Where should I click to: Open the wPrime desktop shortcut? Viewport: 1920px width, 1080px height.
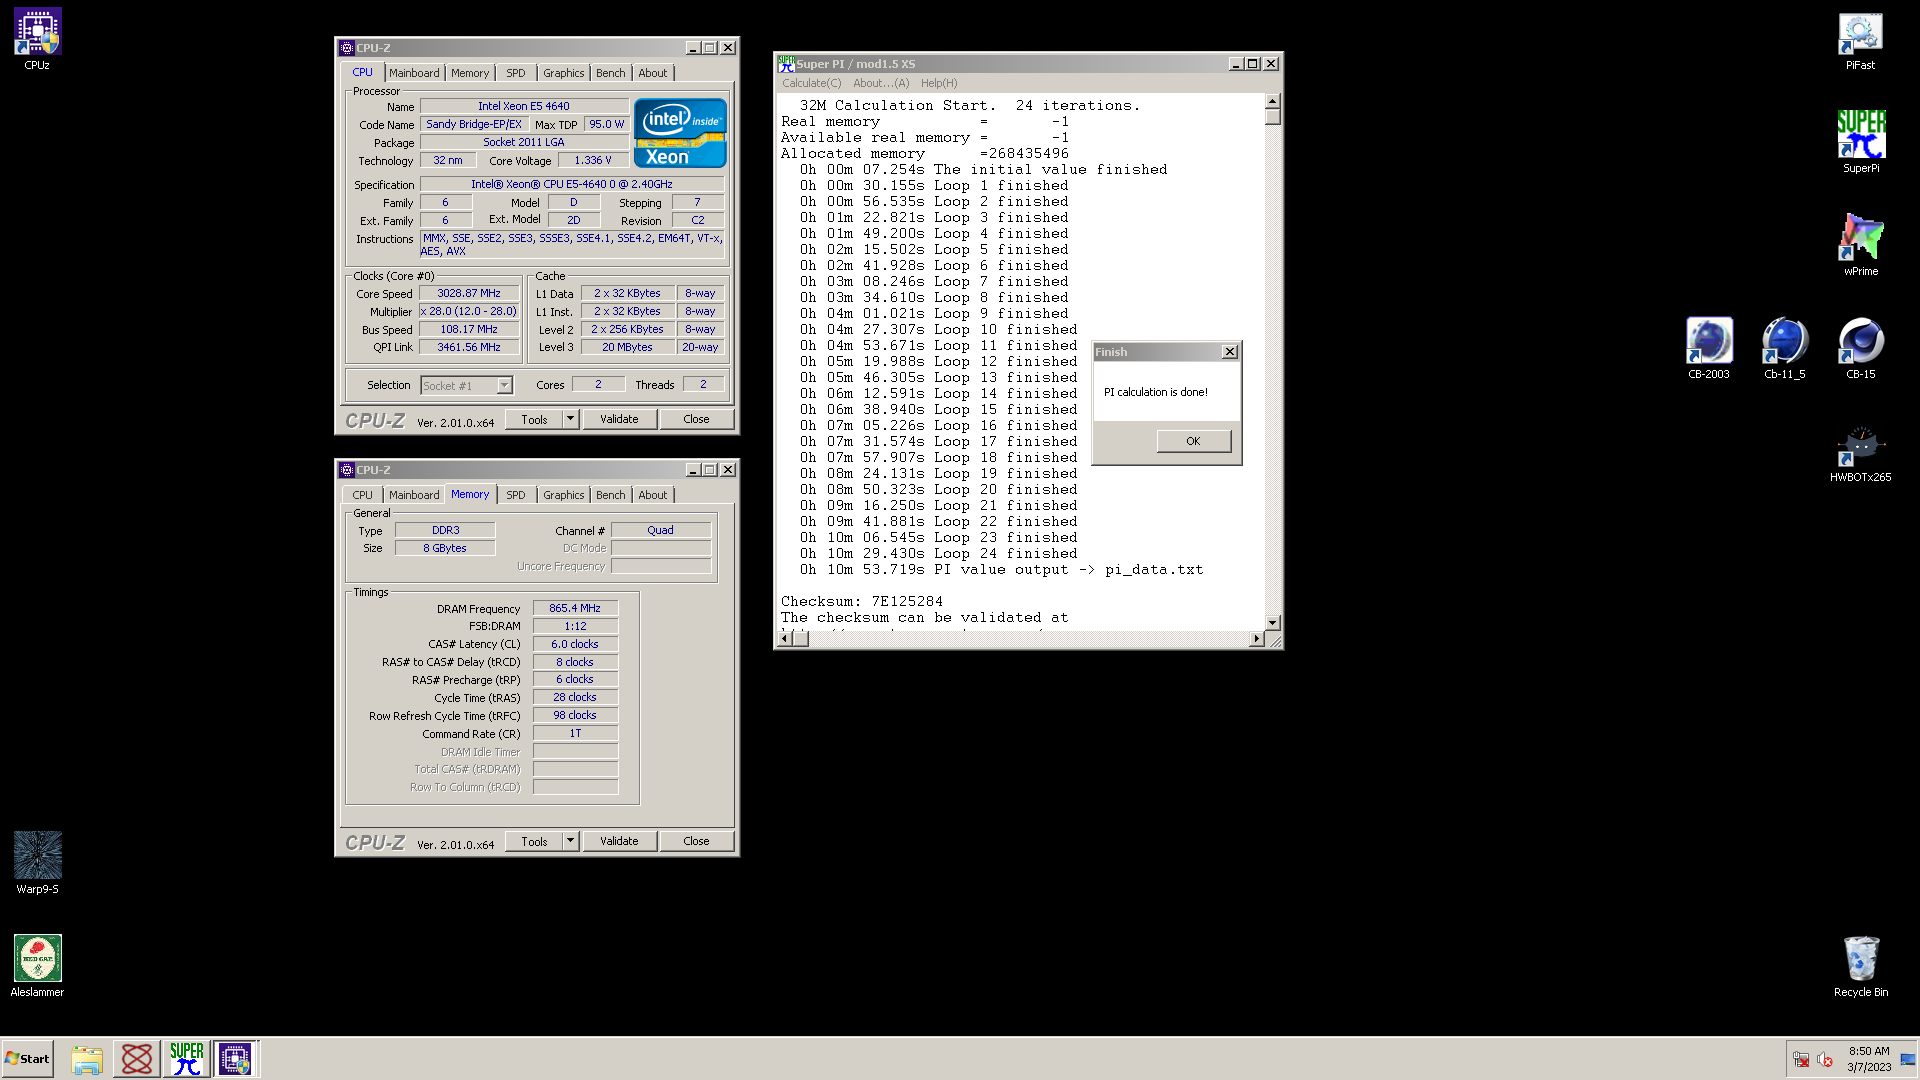pyautogui.click(x=1860, y=245)
